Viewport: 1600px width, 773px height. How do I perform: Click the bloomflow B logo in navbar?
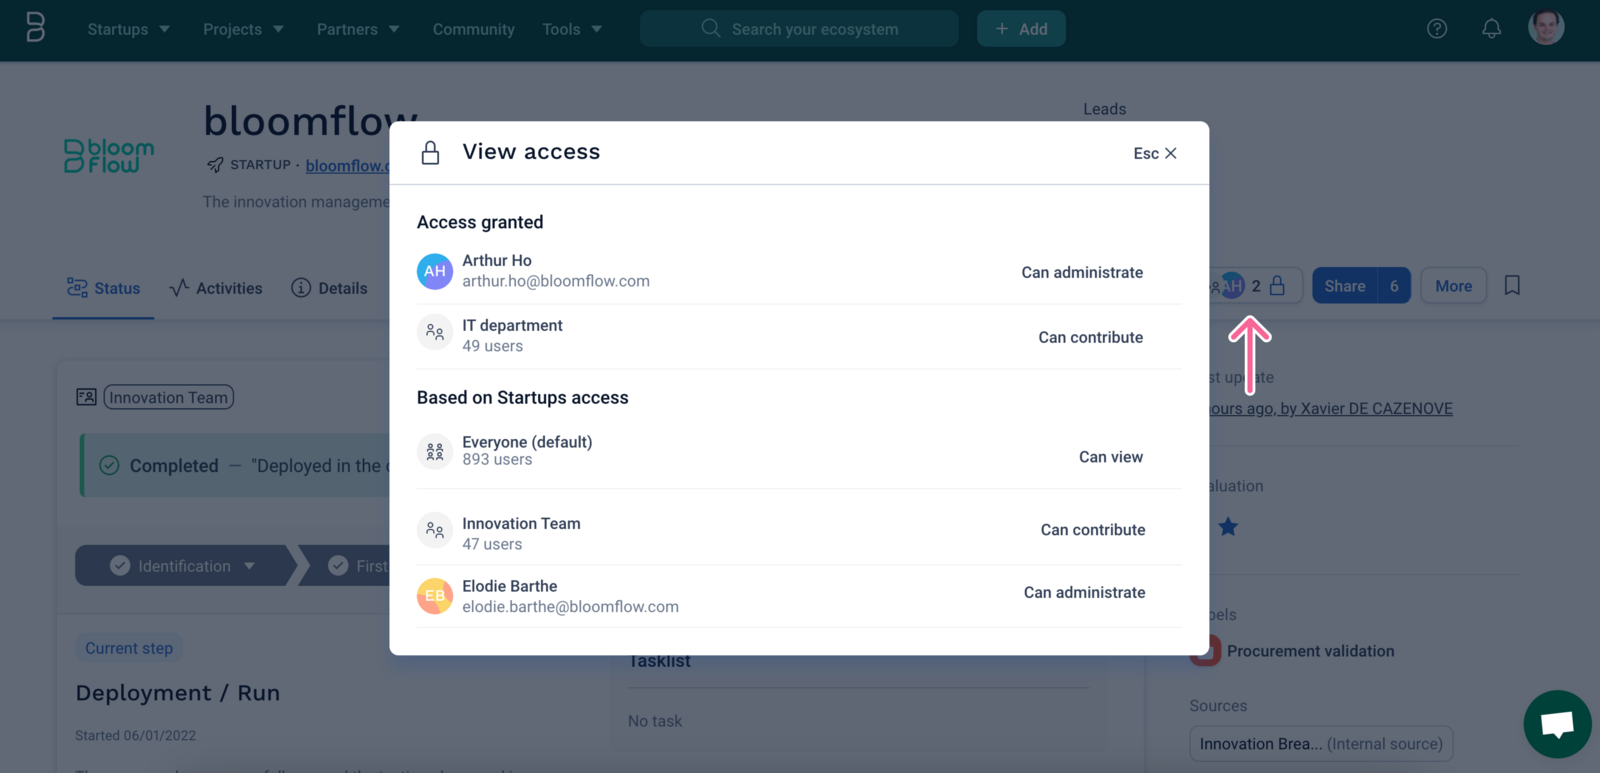click(35, 28)
